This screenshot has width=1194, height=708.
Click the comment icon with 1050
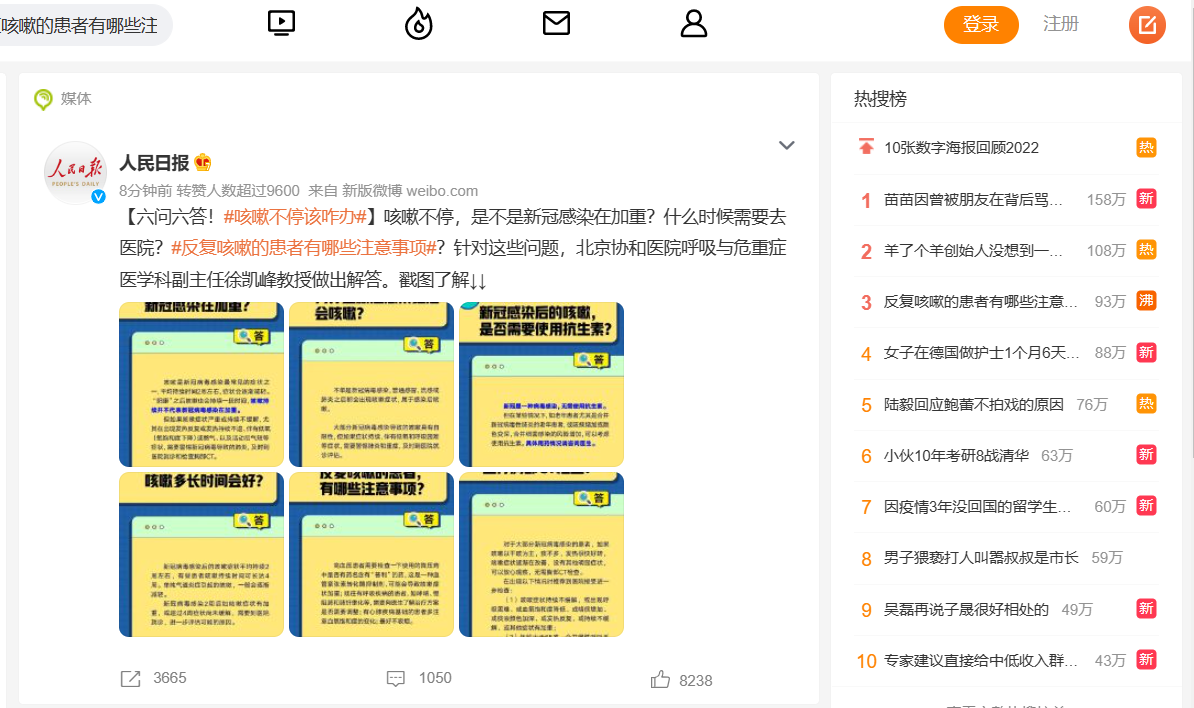tap(396, 679)
